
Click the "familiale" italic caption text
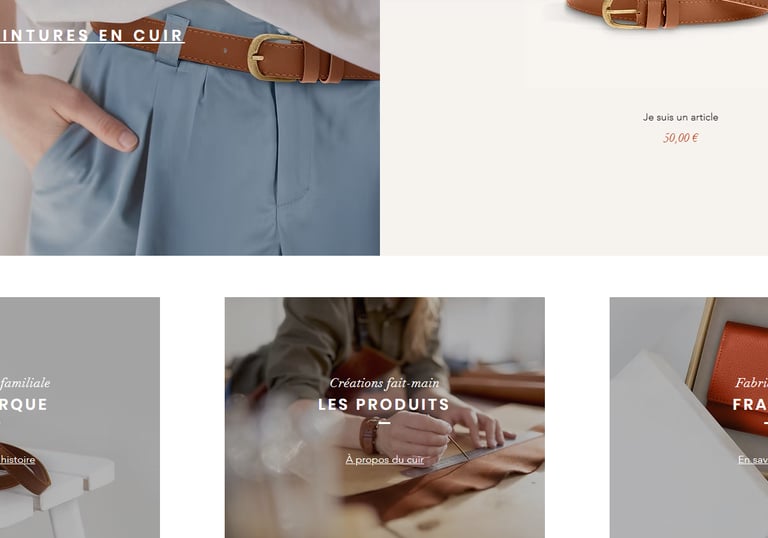25,383
